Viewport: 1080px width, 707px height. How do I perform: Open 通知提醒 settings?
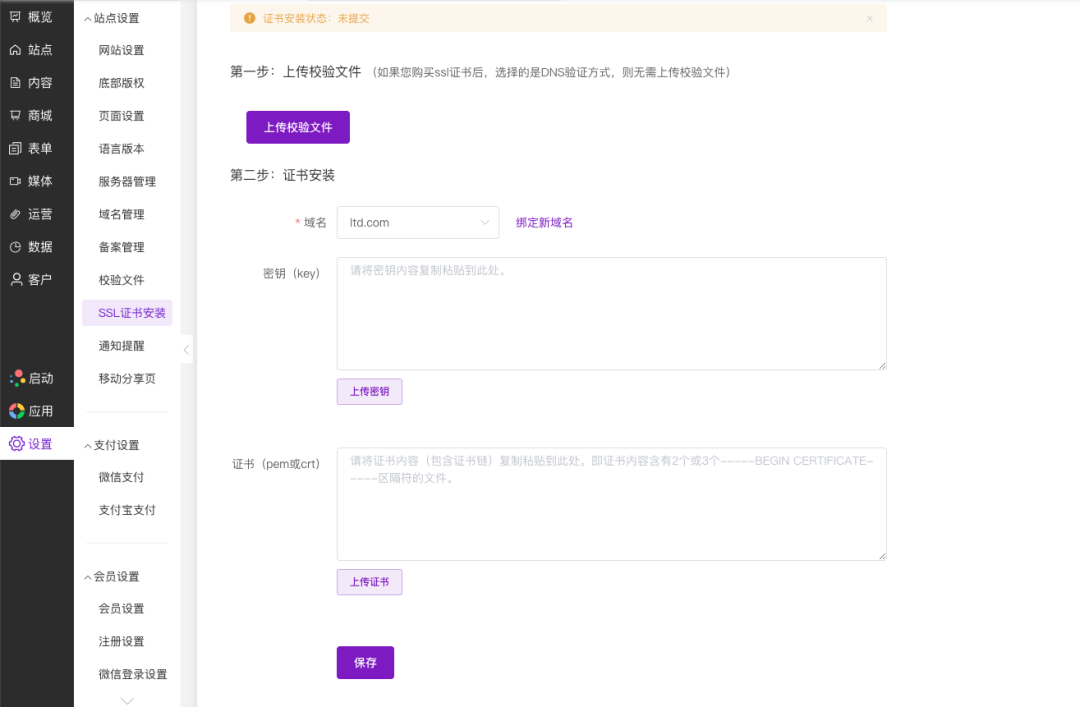coord(121,346)
